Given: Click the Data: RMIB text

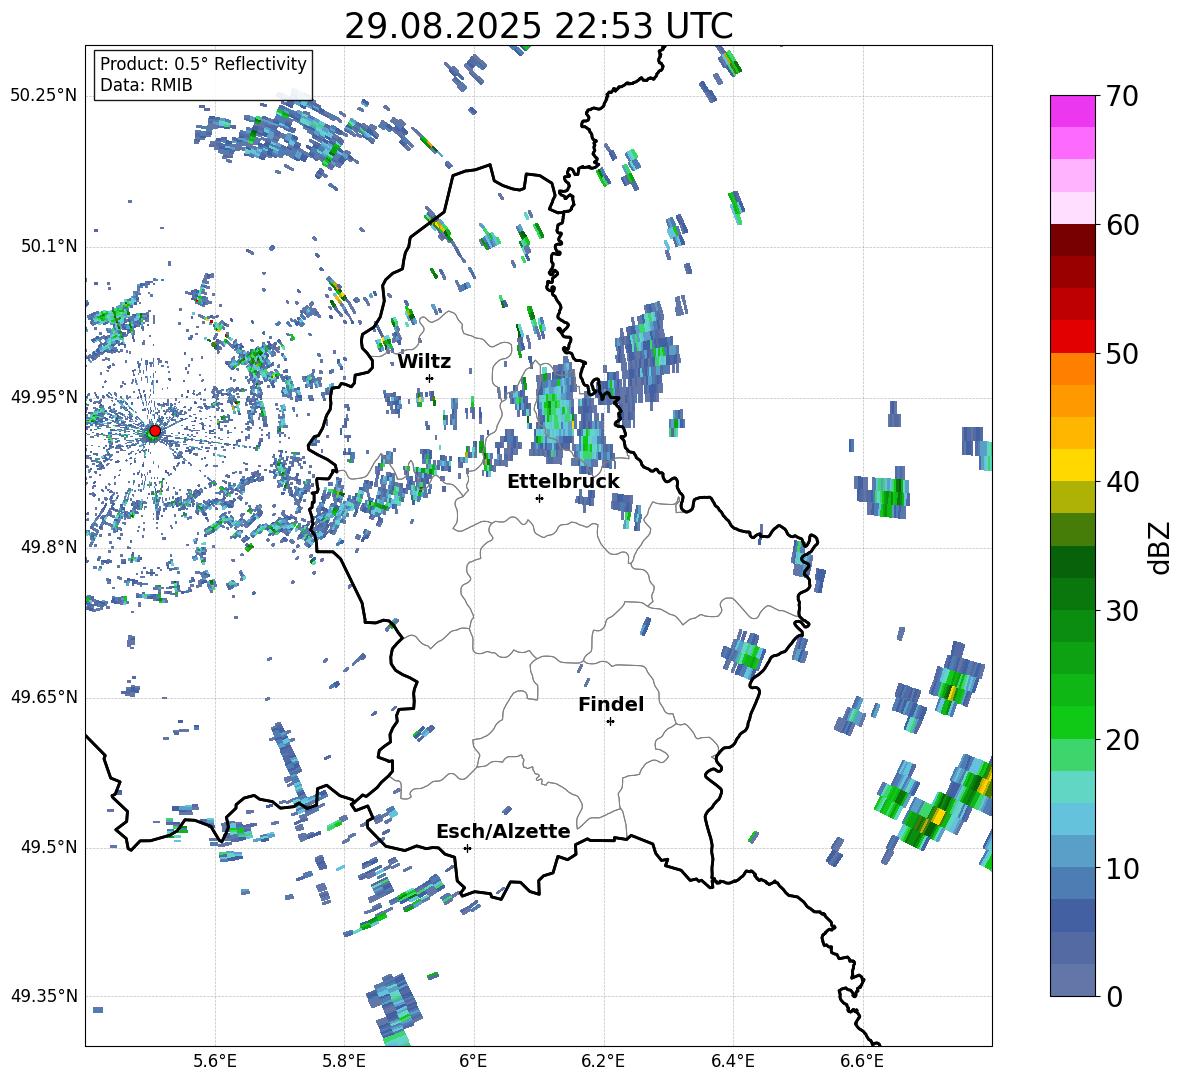Looking at the screenshot, I should pyautogui.click(x=146, y=85).
